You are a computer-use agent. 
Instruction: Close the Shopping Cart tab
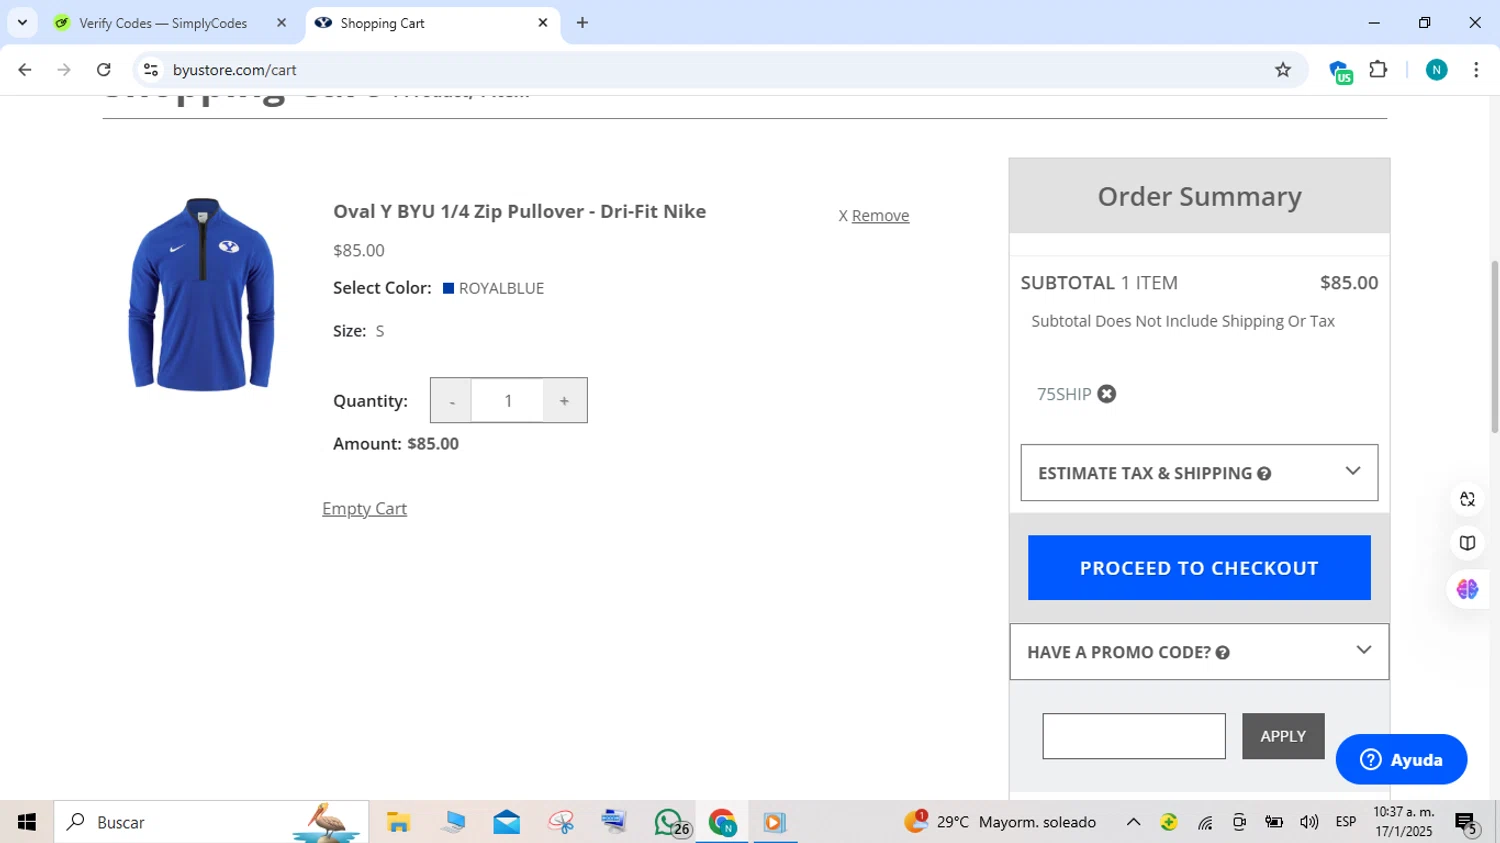coord(543,23)
